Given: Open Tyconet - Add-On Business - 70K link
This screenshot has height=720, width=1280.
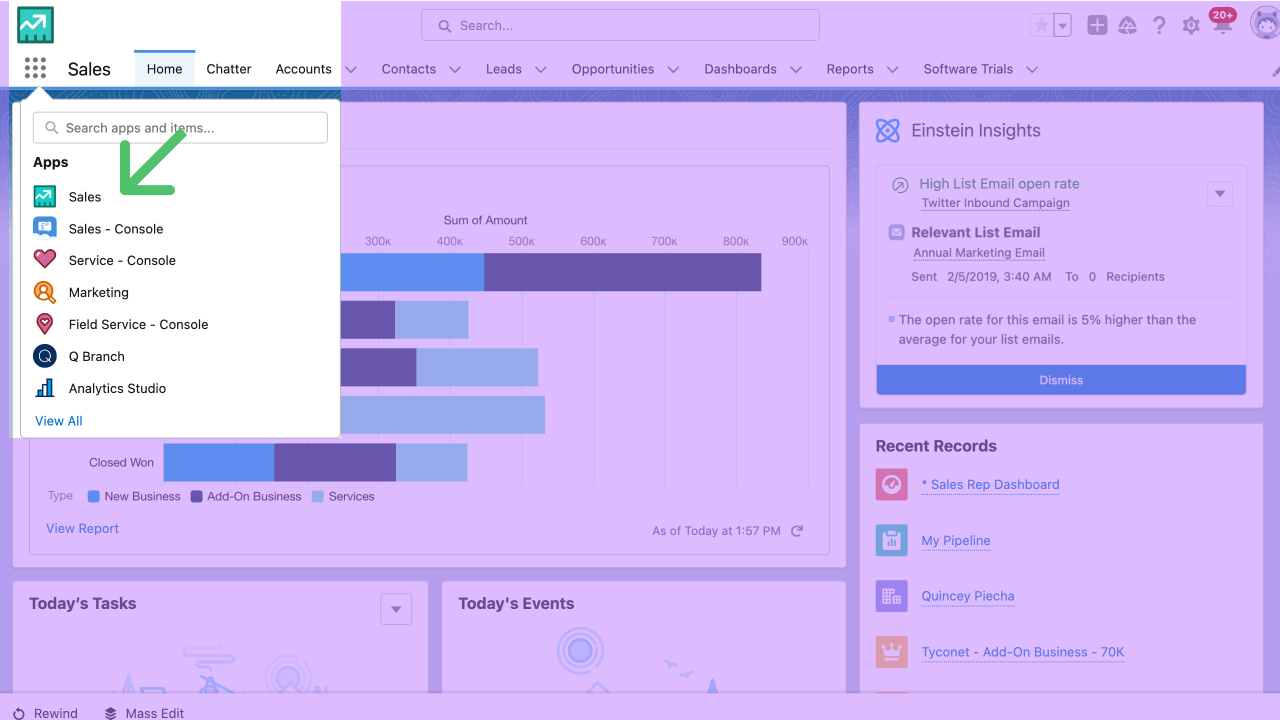Looking at the screenshot, I should point(1023,652).
